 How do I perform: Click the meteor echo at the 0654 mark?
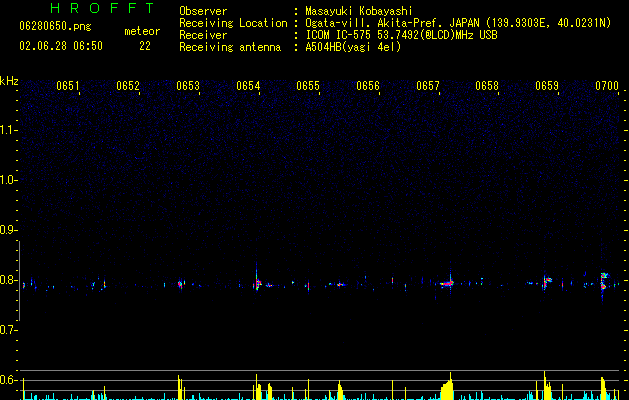(x=257, y=284)
